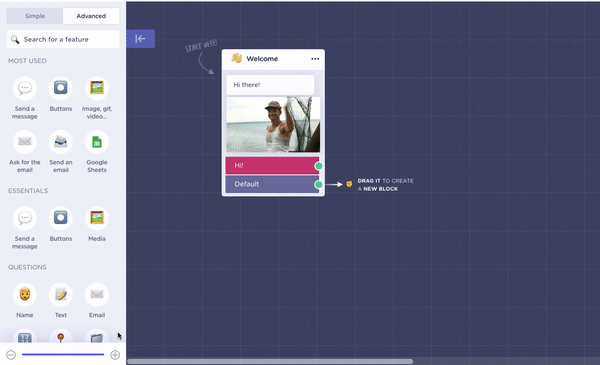Click the Default button in Welcome block
The image size is (600, 365).
point(272,184)
